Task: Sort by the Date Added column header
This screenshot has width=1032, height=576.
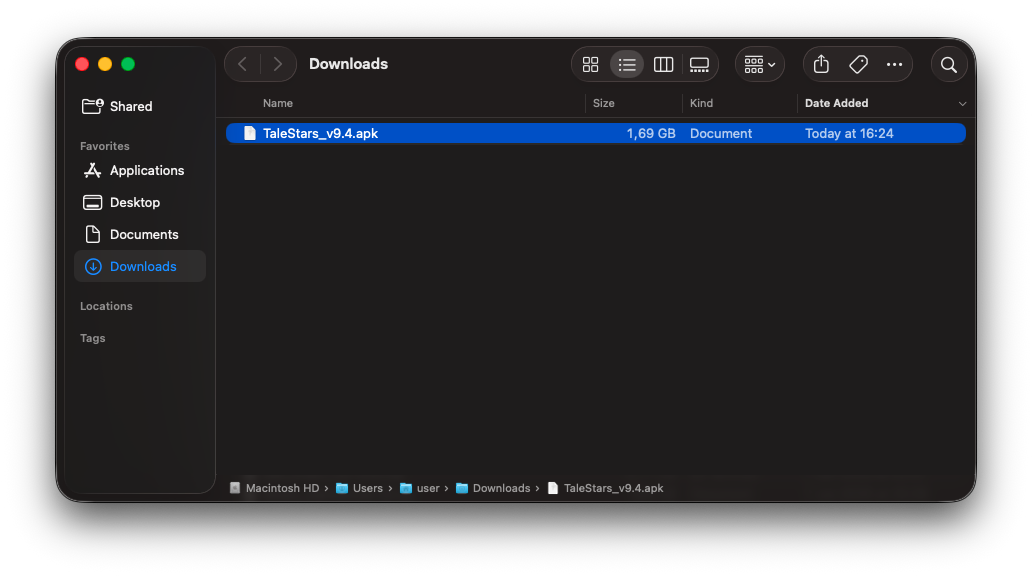Action: point(836,103)
